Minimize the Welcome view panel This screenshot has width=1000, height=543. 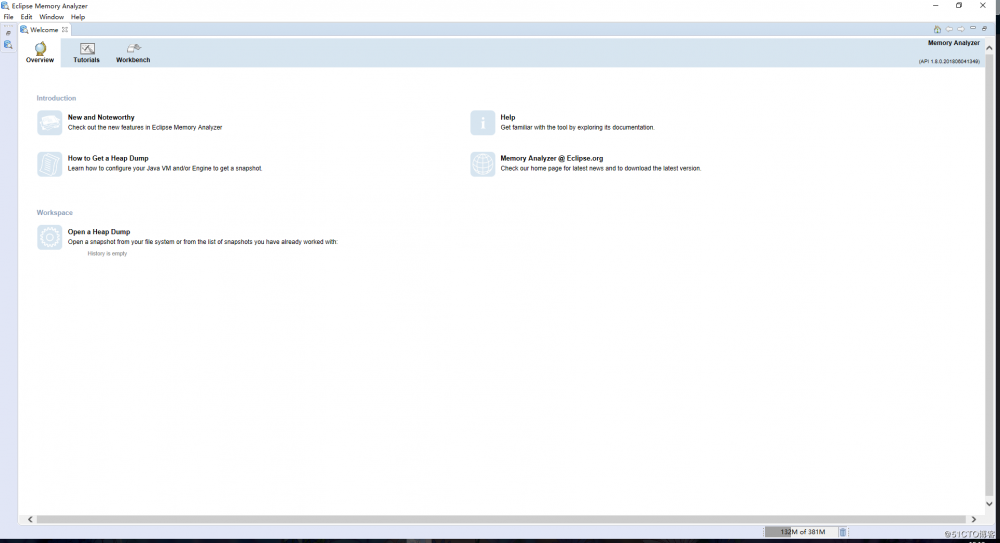[x=973, y=29]
